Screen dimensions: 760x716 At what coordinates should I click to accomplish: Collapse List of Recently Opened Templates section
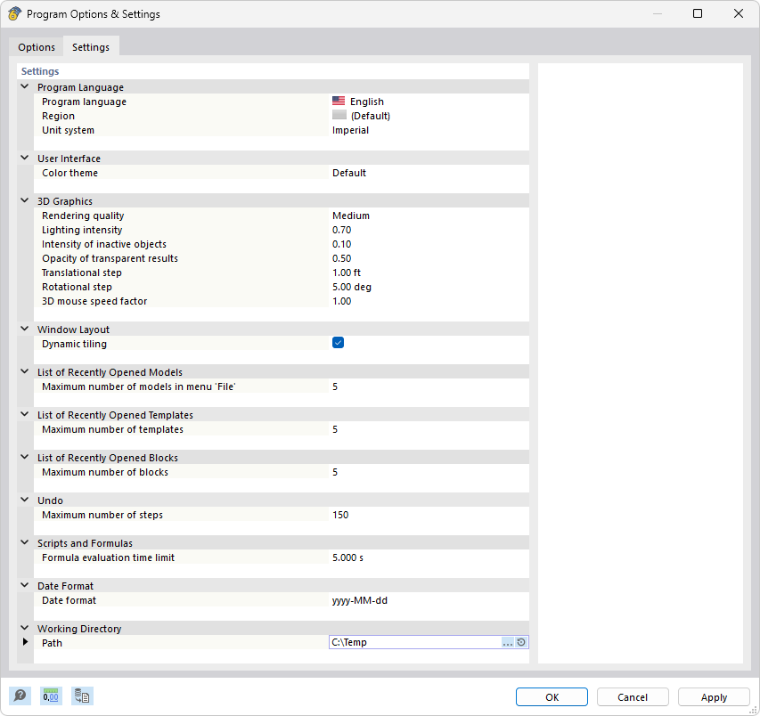[x=25, y=414]
